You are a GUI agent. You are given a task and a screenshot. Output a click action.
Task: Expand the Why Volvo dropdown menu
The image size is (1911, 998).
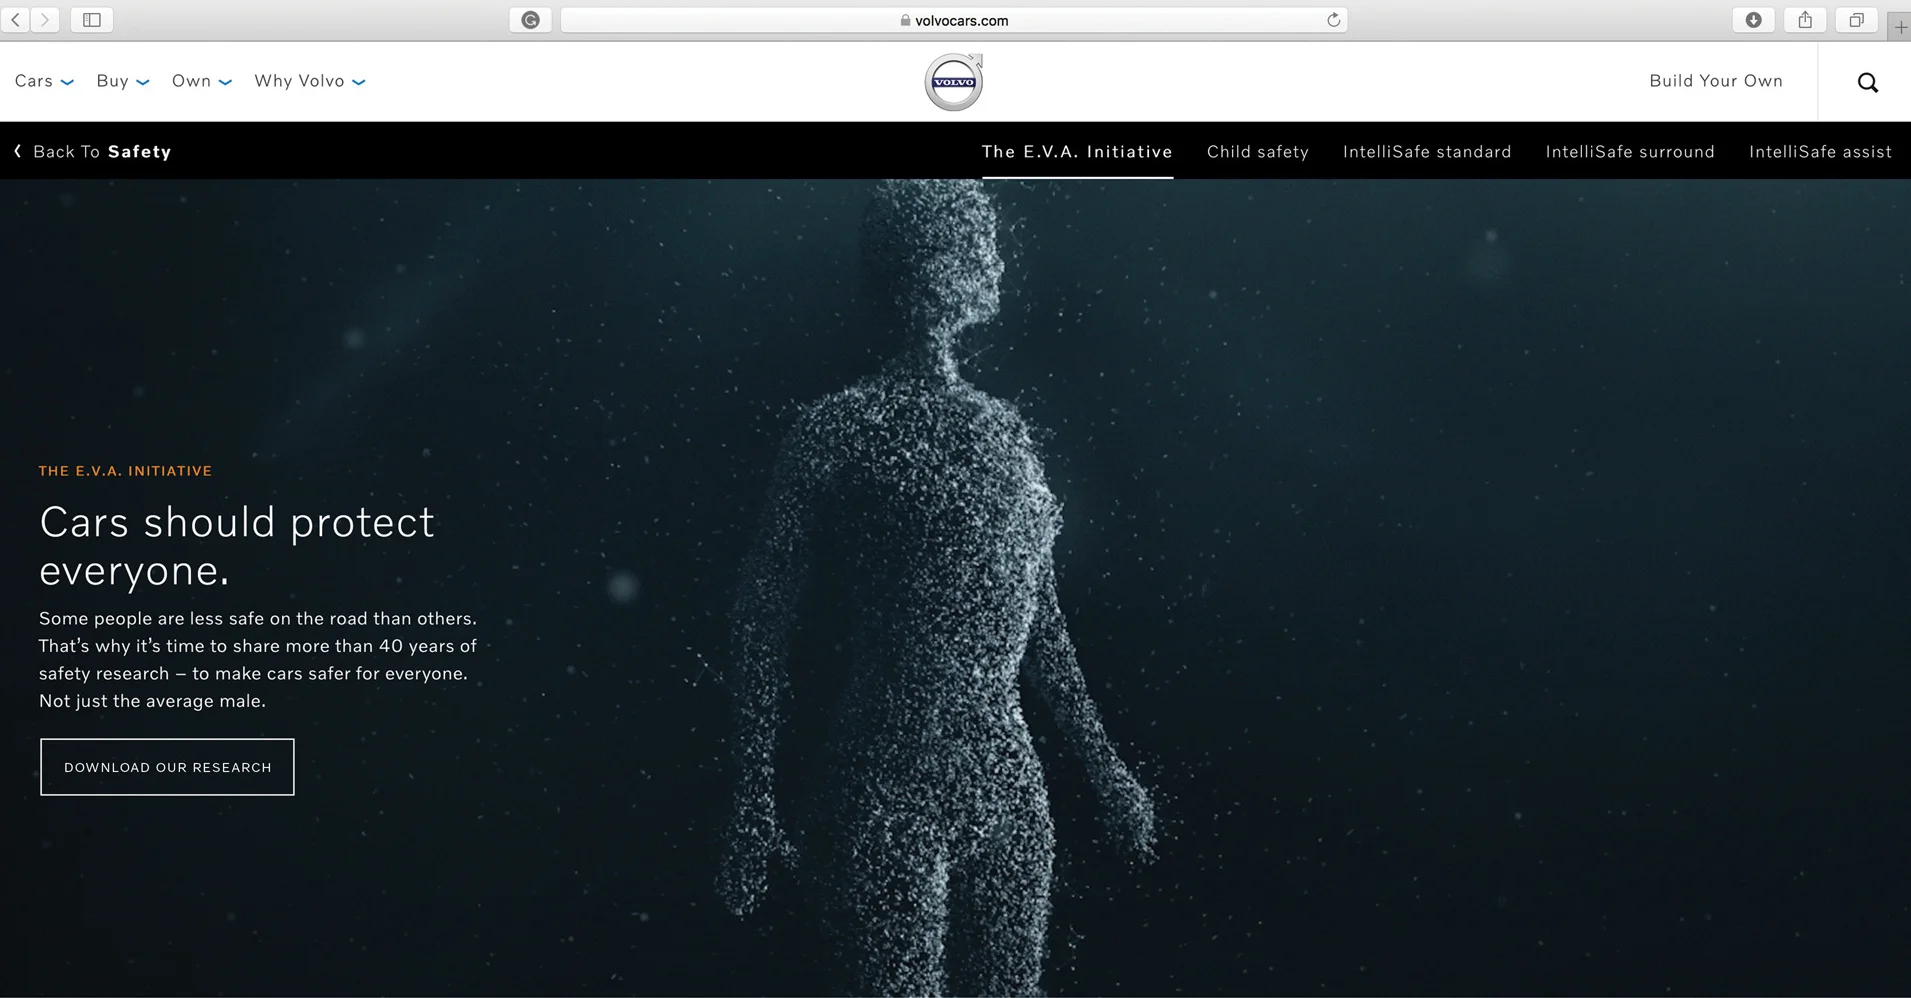click(310, 81)
